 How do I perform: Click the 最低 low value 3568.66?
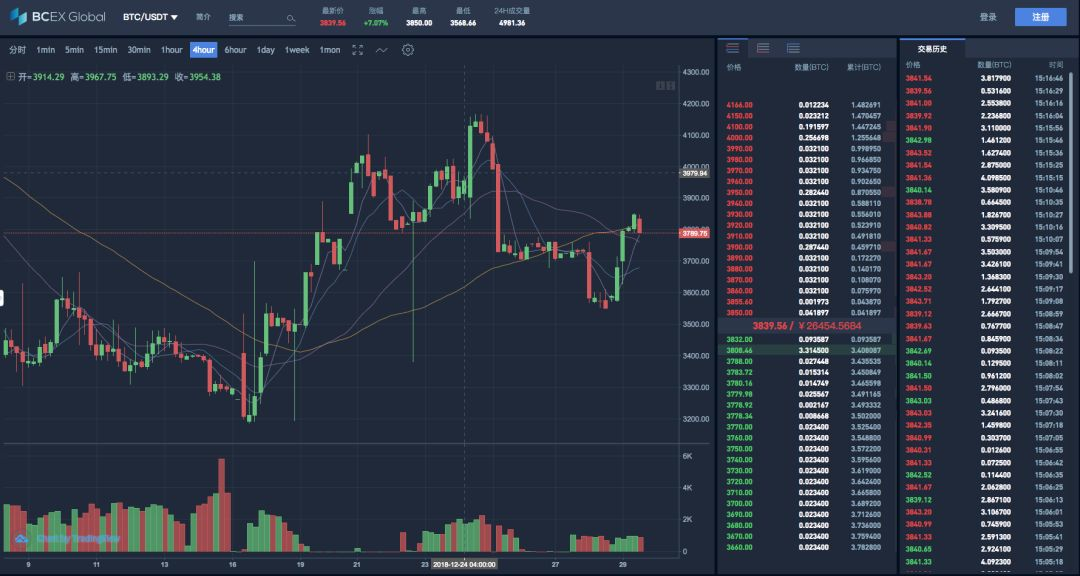463,23
